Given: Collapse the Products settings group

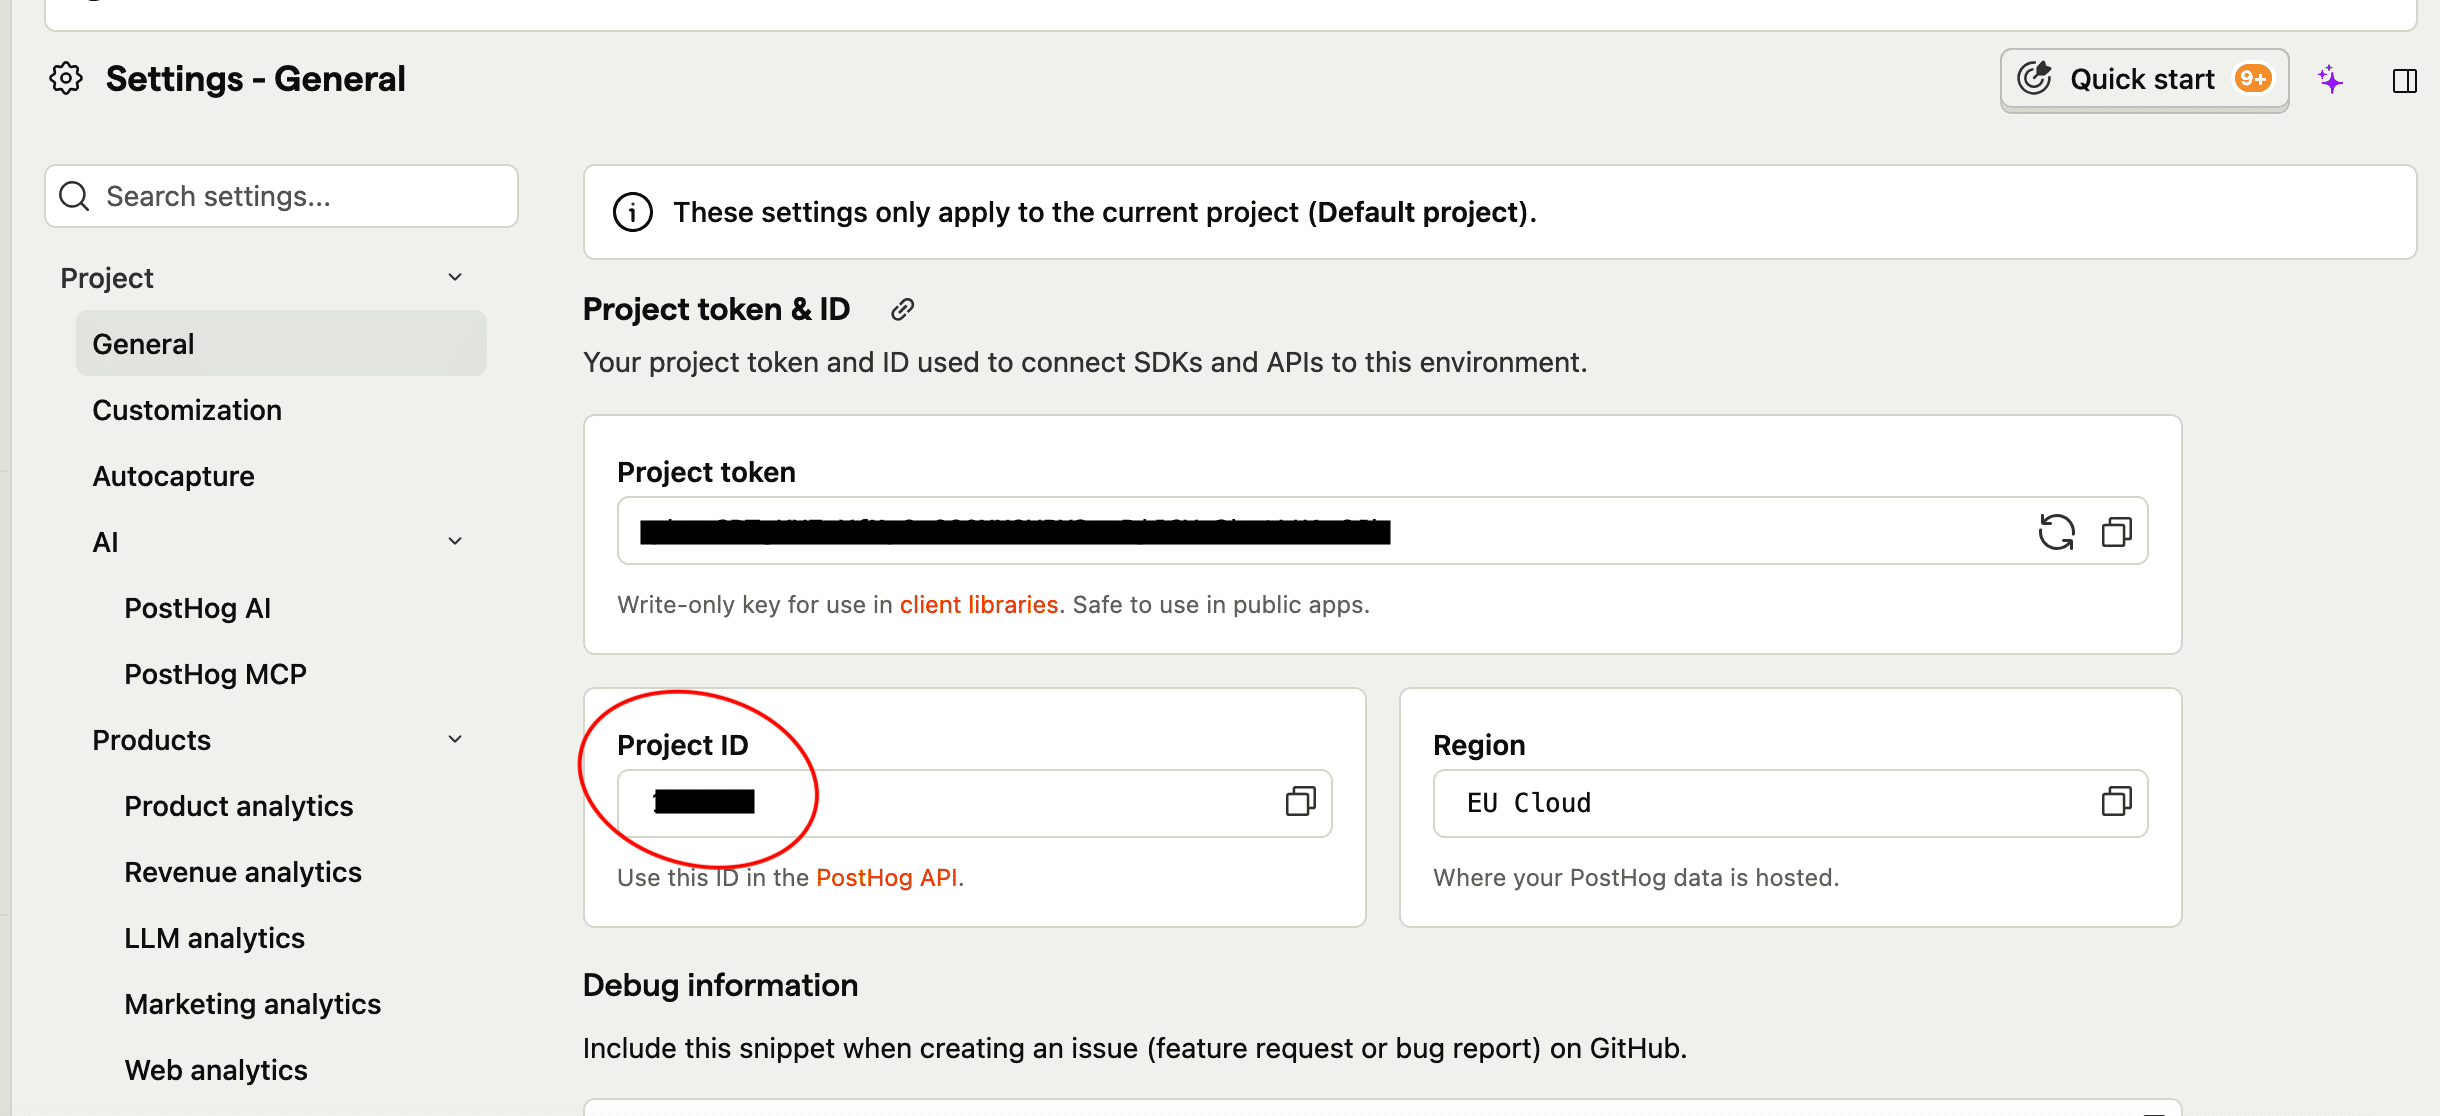Looking at the screenshot, I should point(455,740).
